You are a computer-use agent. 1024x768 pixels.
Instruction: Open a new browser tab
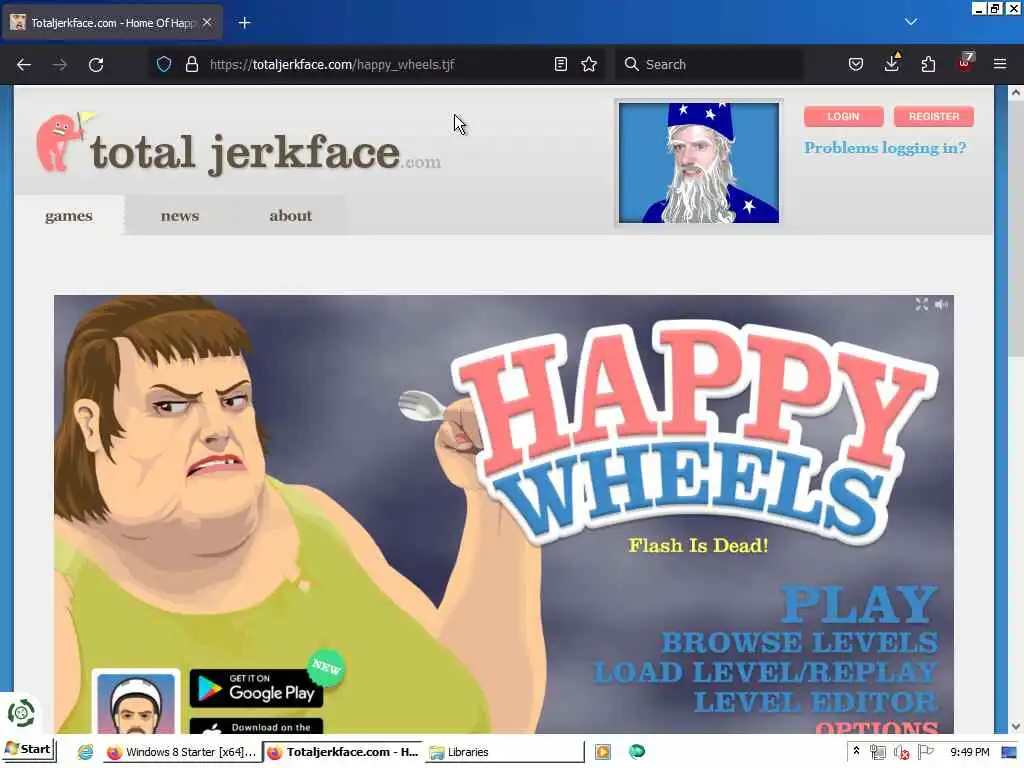(244, 23)
